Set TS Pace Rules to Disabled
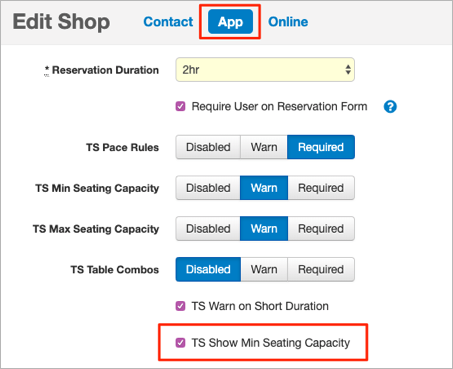Image resolution: width=453 pixels, height=369 pixels. click(x=208, y=147)
